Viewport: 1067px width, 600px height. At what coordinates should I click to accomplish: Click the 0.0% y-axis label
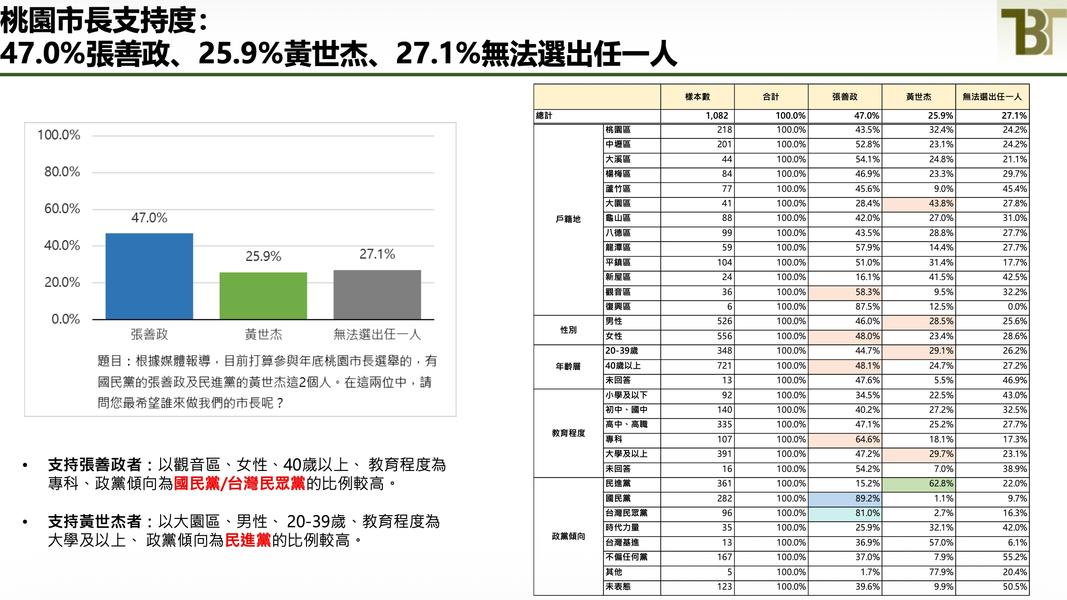pyautogui.click(x=65, y=319)
